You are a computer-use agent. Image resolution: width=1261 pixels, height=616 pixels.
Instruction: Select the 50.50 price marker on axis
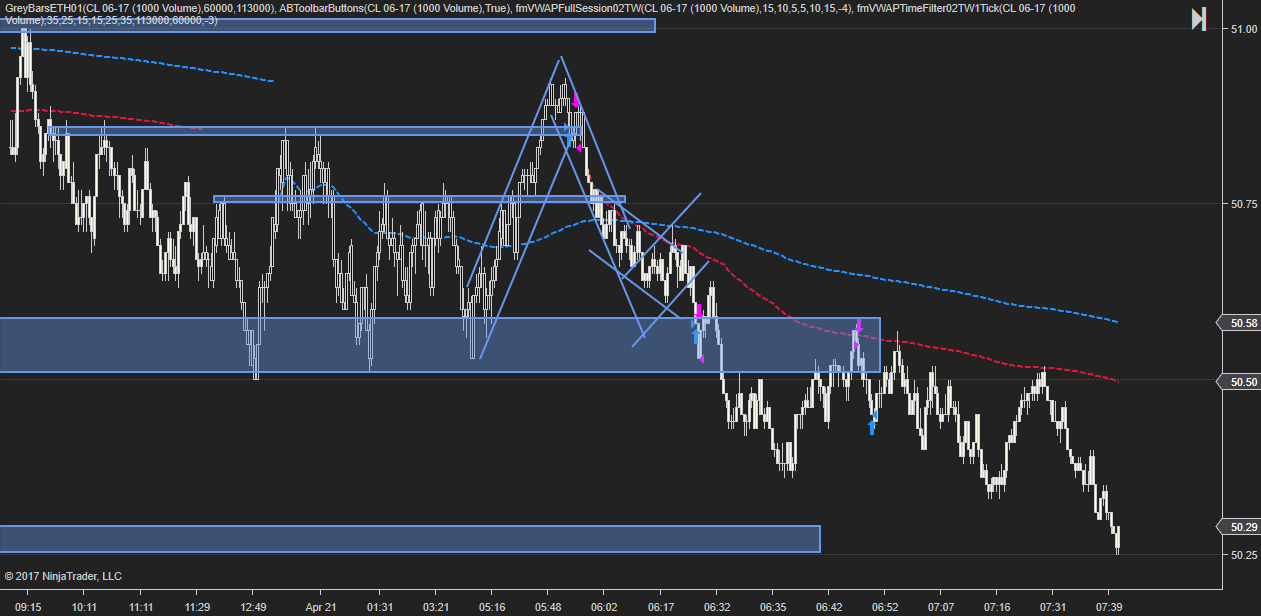(1237, 381)
